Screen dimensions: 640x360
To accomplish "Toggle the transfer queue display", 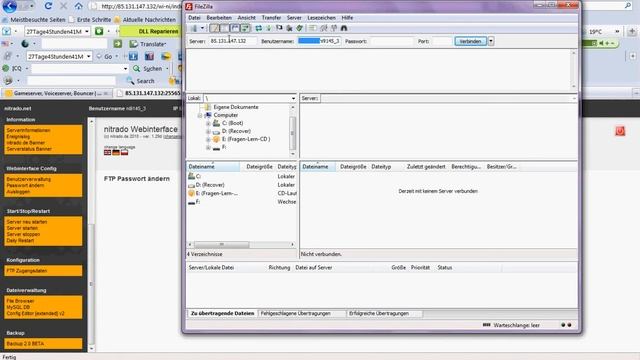I will [x=245, y=28].
